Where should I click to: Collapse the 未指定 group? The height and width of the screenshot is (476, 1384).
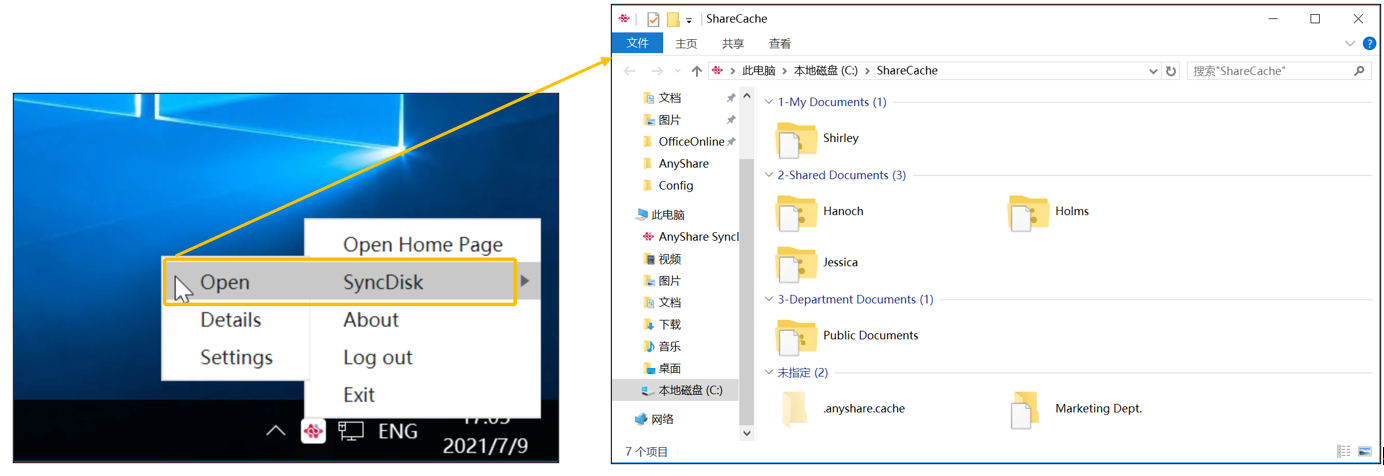[769, 373]
